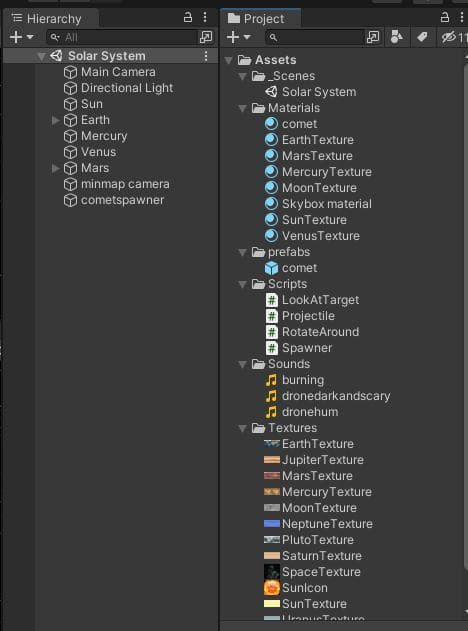Click the Project search field
468x631 pixels.
[314, 37]
